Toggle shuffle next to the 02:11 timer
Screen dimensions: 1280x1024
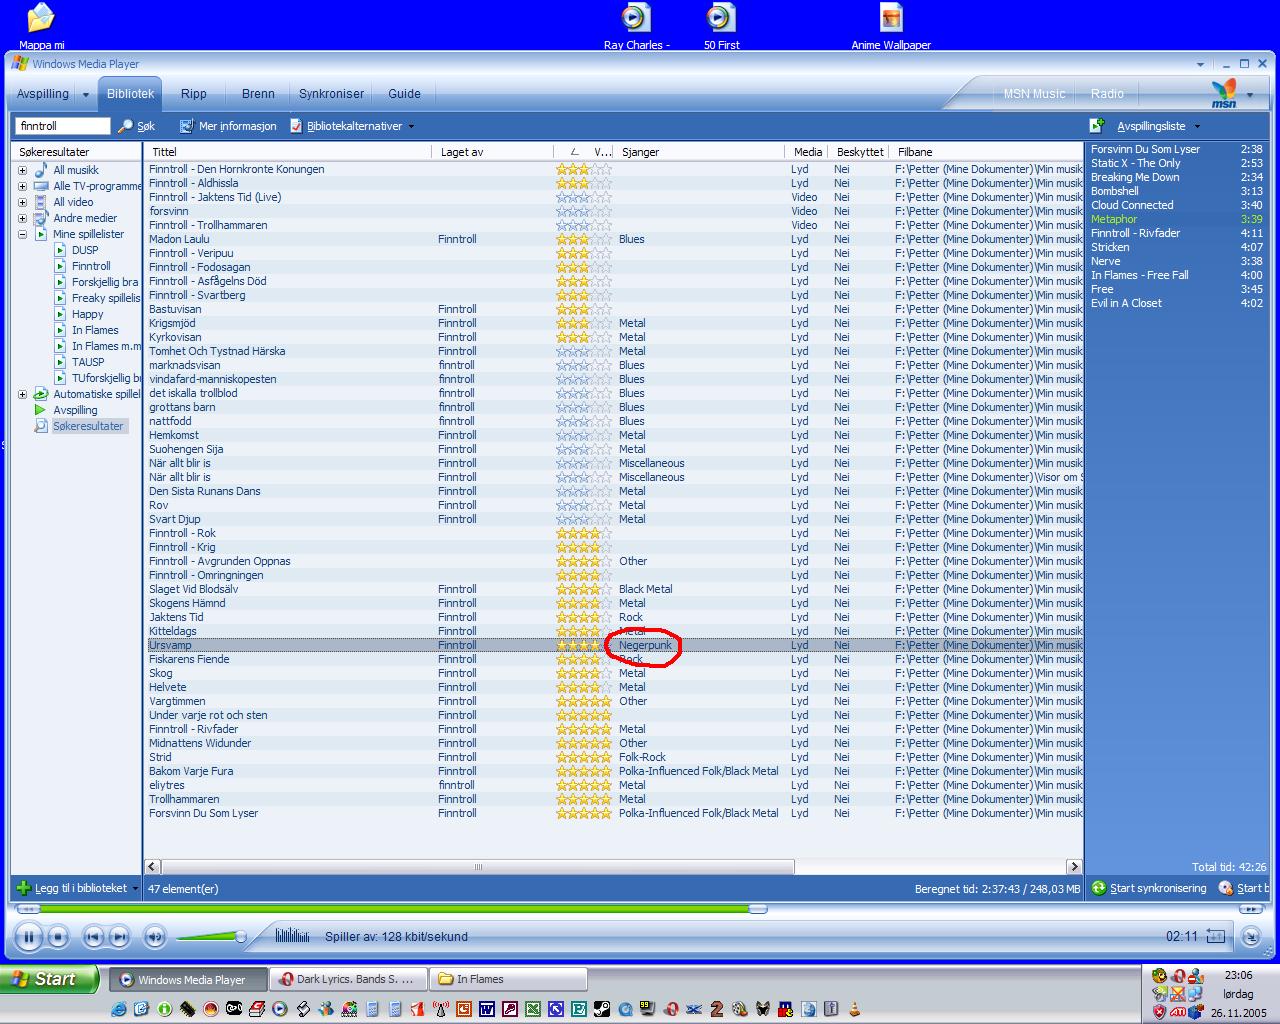click(x=1216, y=937)
